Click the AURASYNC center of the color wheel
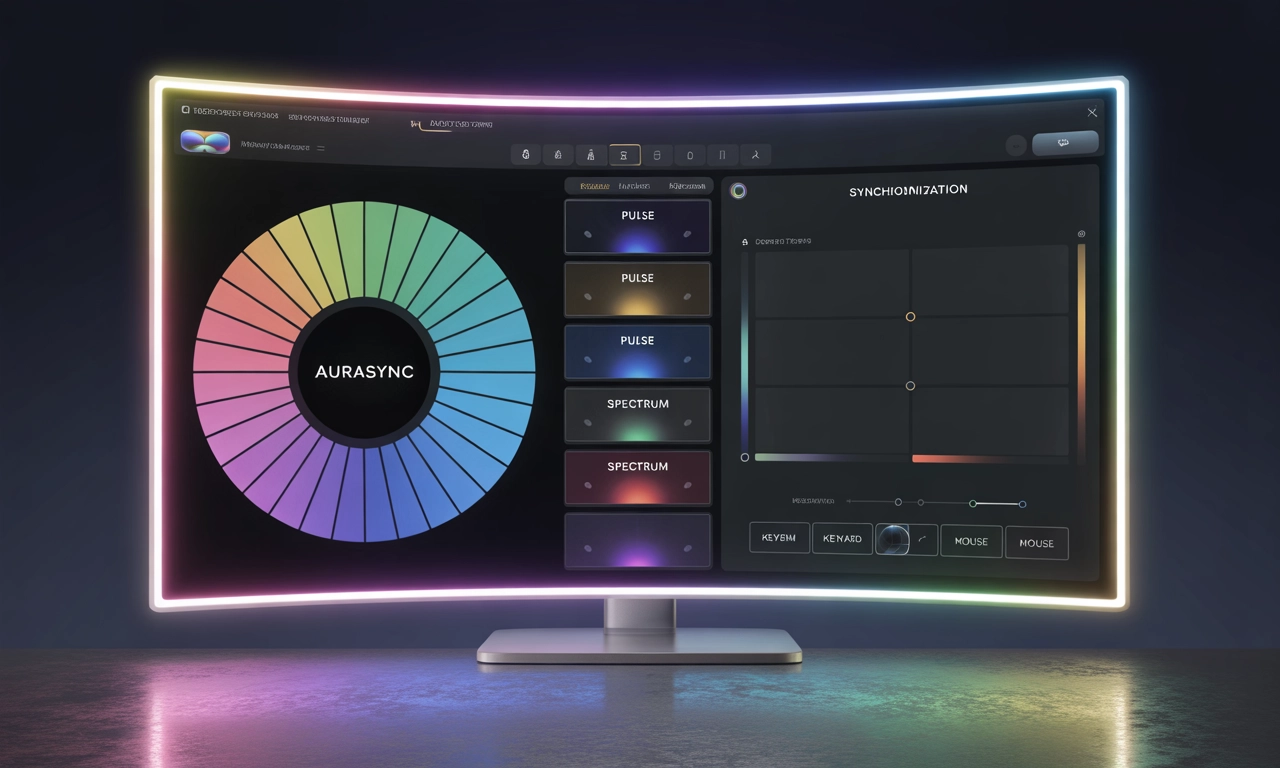The image size is (1280, 768). click(364, 372)
